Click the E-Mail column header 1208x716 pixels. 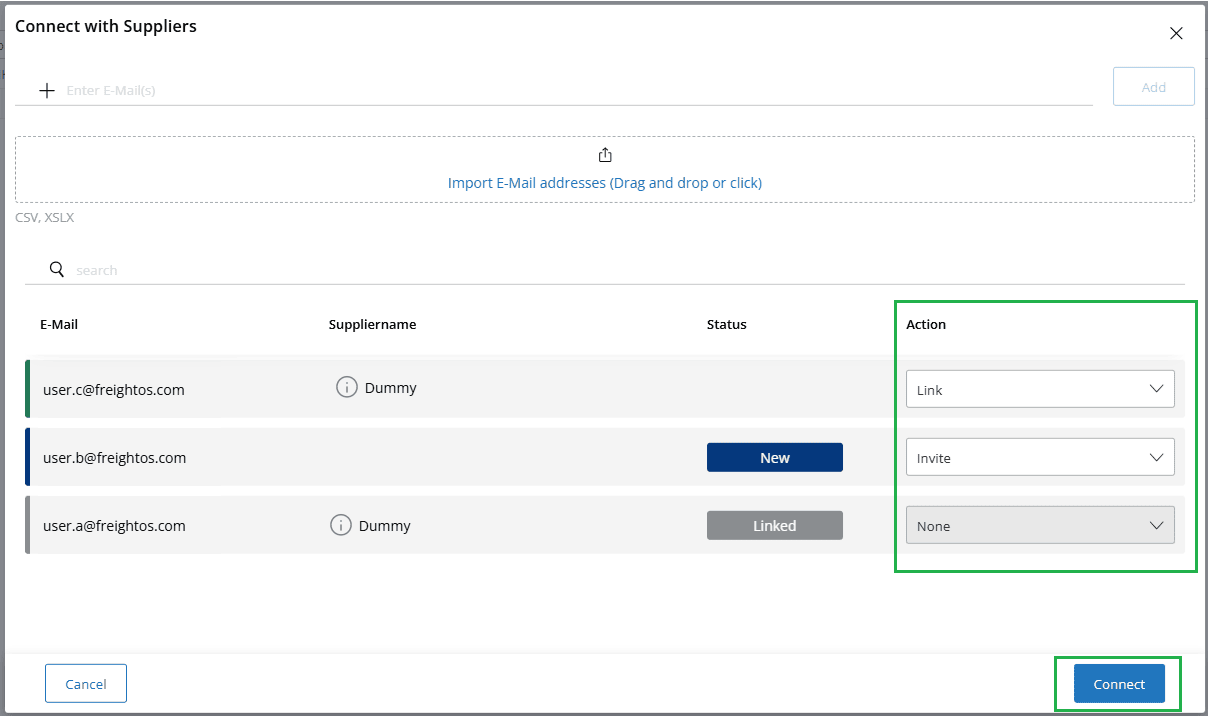pos(59,324)
